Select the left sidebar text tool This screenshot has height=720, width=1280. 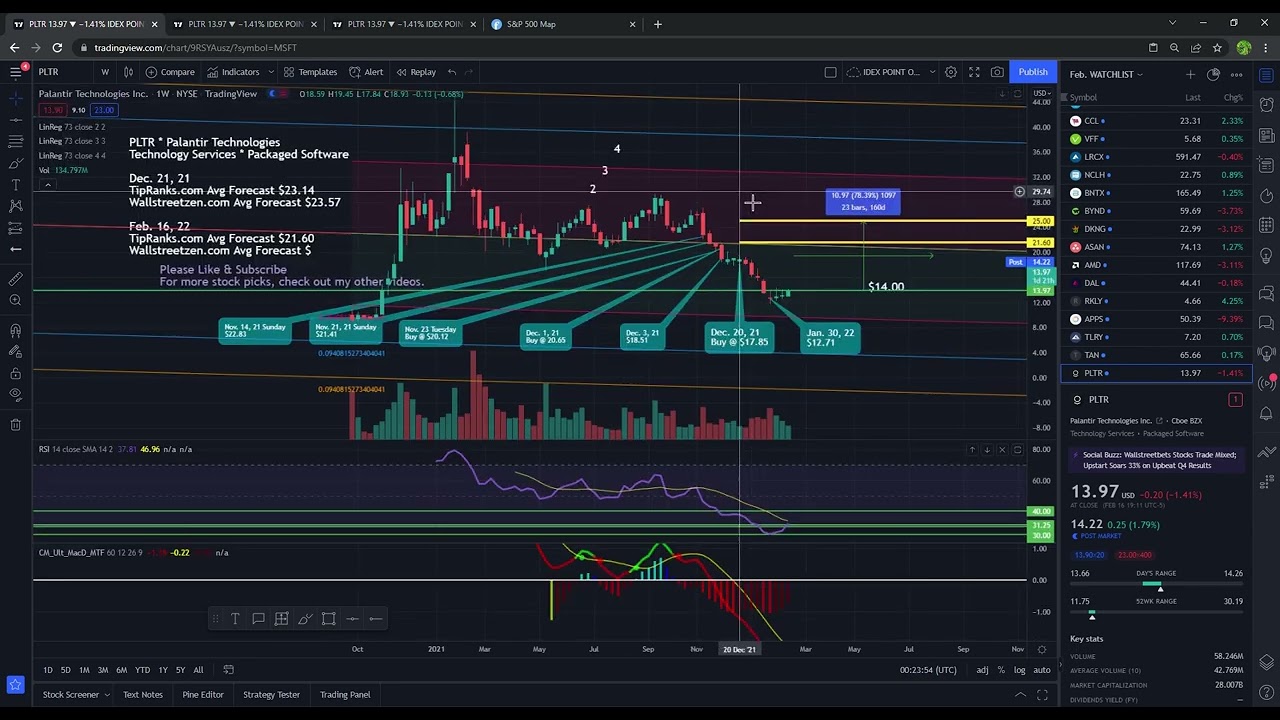click(15, 185)
